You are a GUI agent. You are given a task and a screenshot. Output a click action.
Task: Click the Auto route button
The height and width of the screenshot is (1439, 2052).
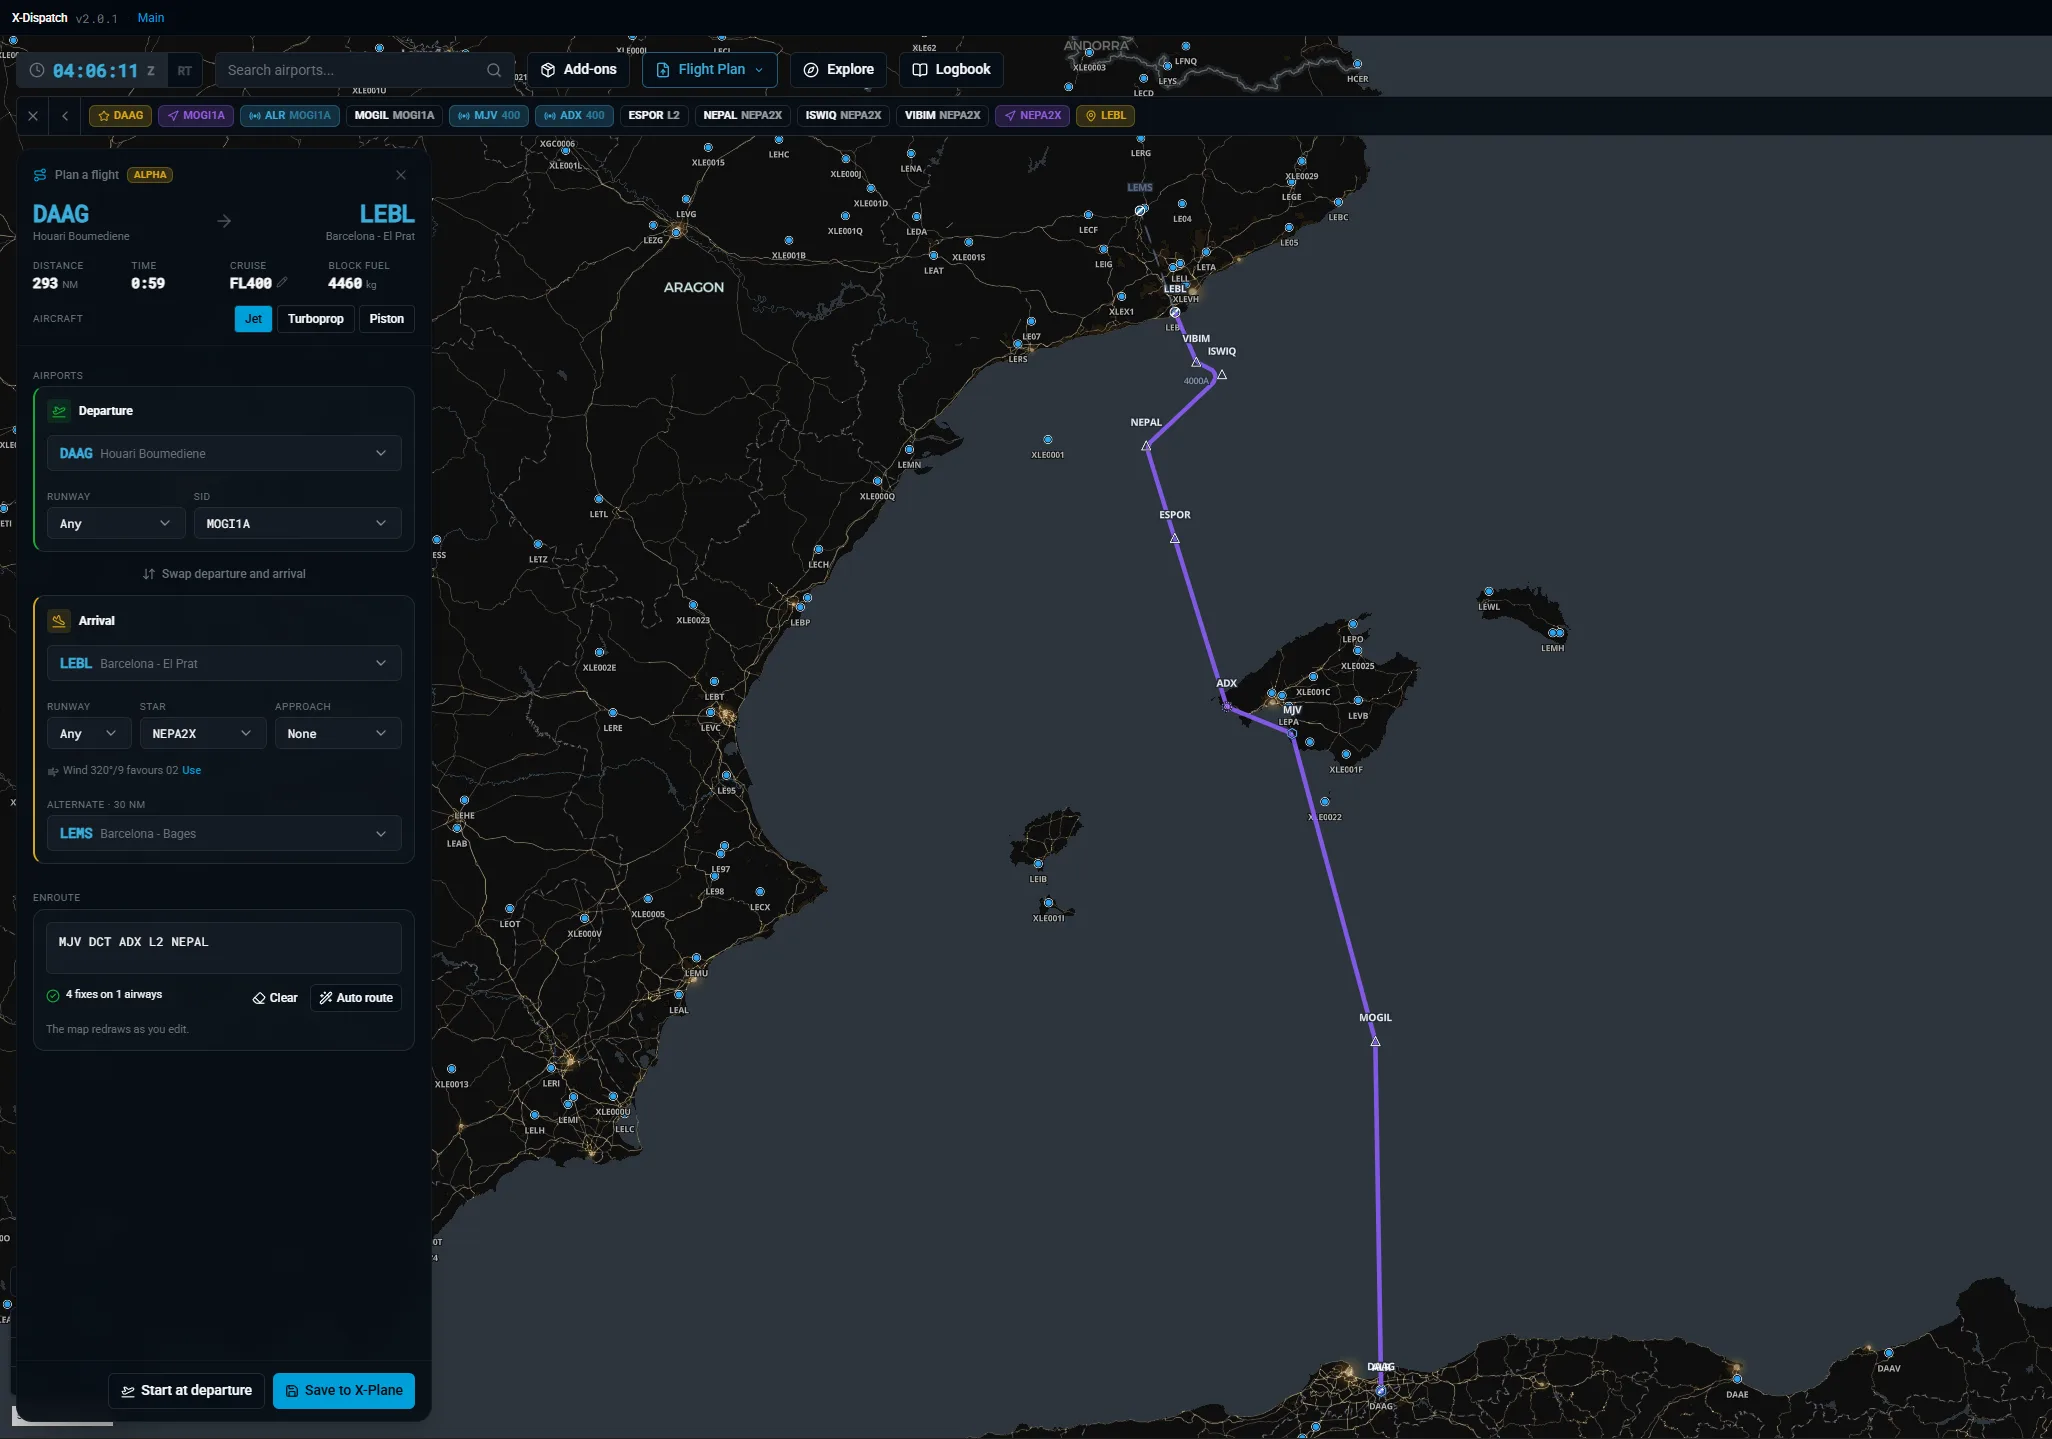tap(356, 998)
